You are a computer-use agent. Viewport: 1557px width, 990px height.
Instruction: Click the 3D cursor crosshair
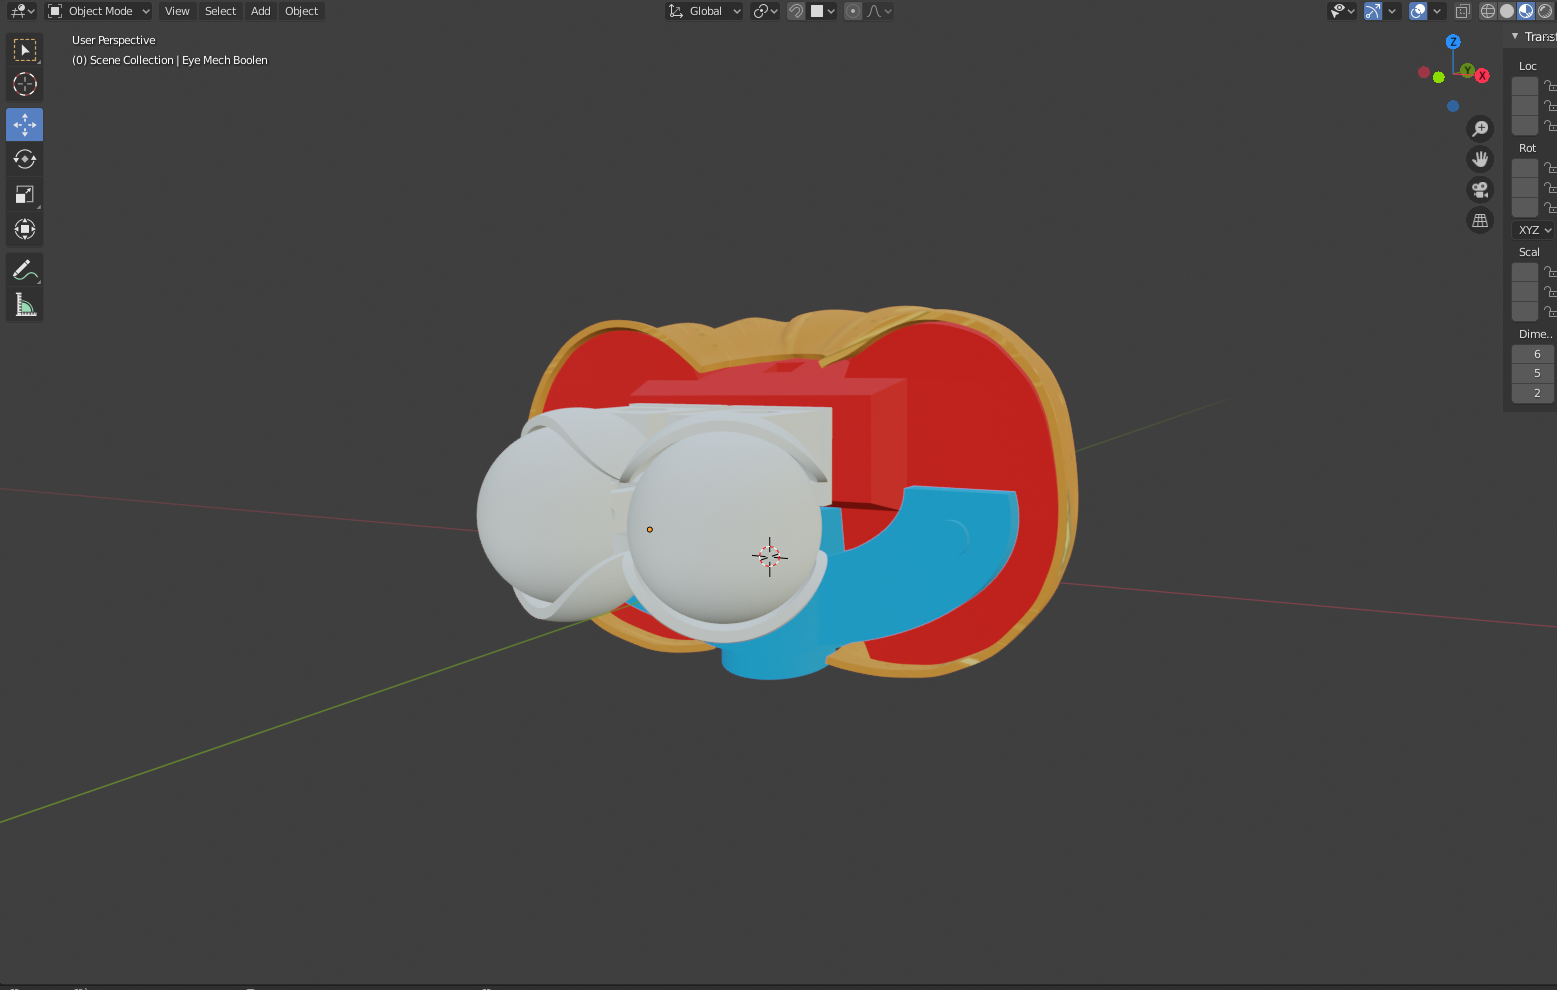[769, 556]
